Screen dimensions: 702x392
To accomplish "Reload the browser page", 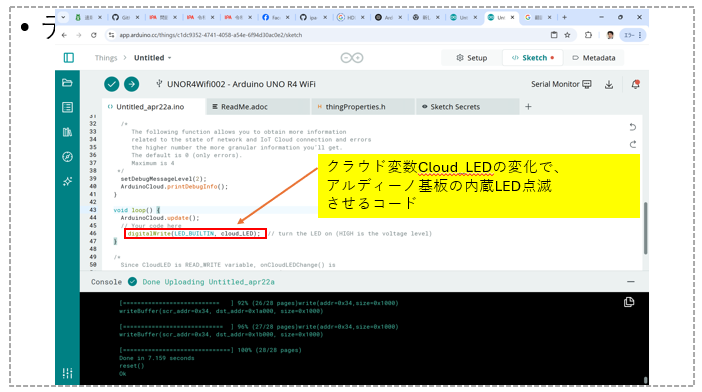I will coord(94,35).
